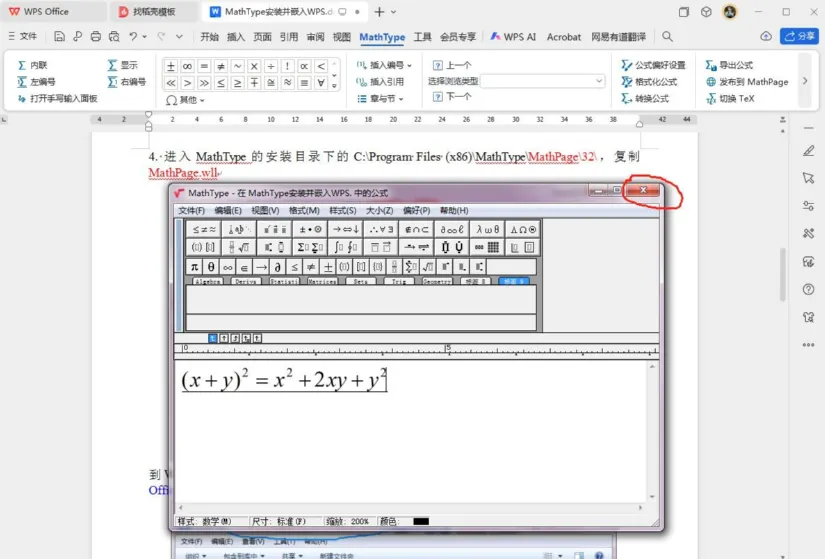
Task: Click 切换 TeX toggle
Action: 730,98
